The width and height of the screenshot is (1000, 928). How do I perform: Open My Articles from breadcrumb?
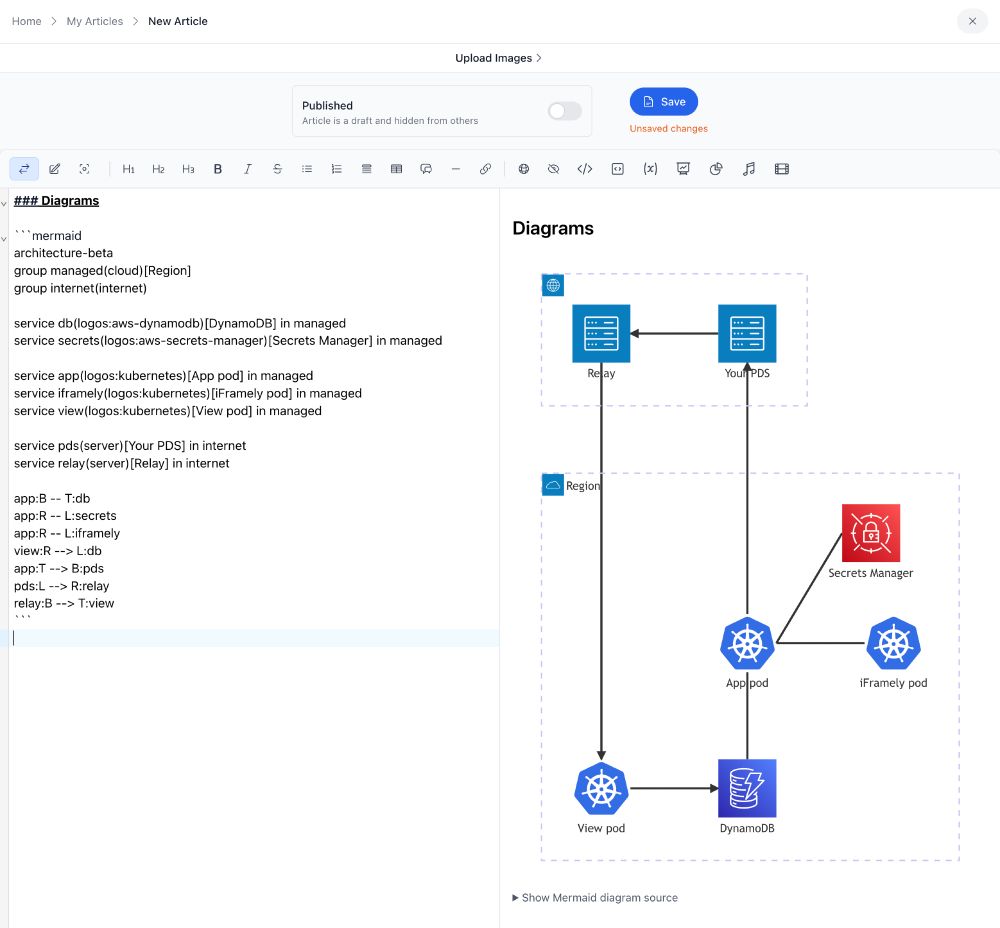(94, 21)
